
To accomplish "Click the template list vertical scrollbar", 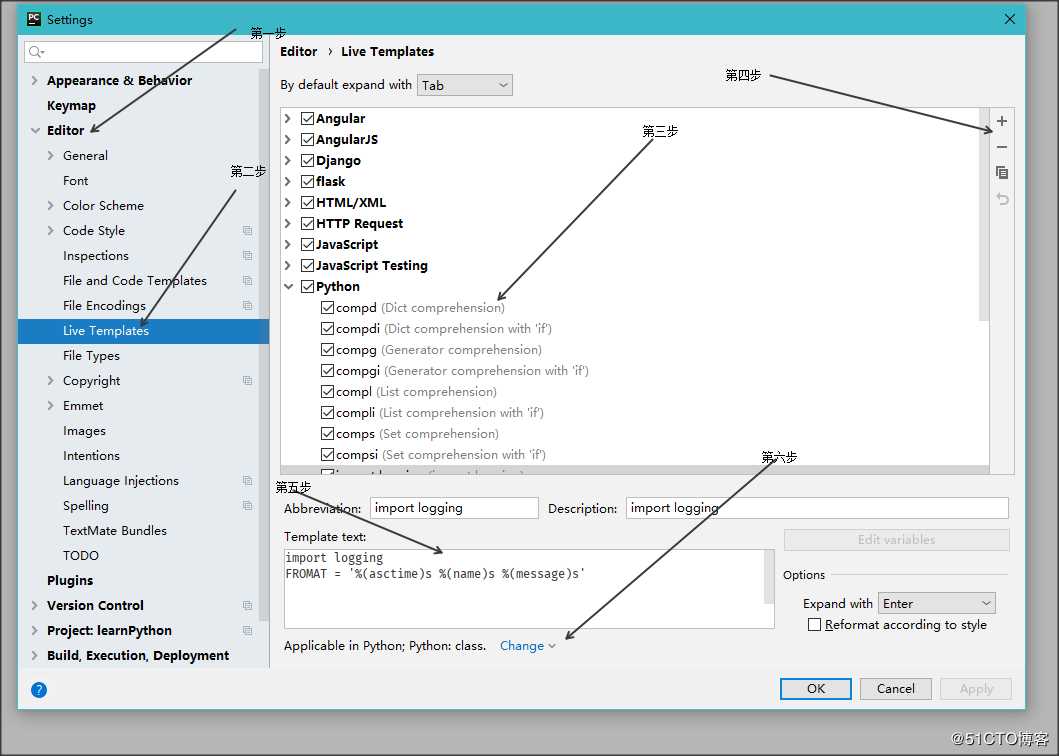I will 984,215.
